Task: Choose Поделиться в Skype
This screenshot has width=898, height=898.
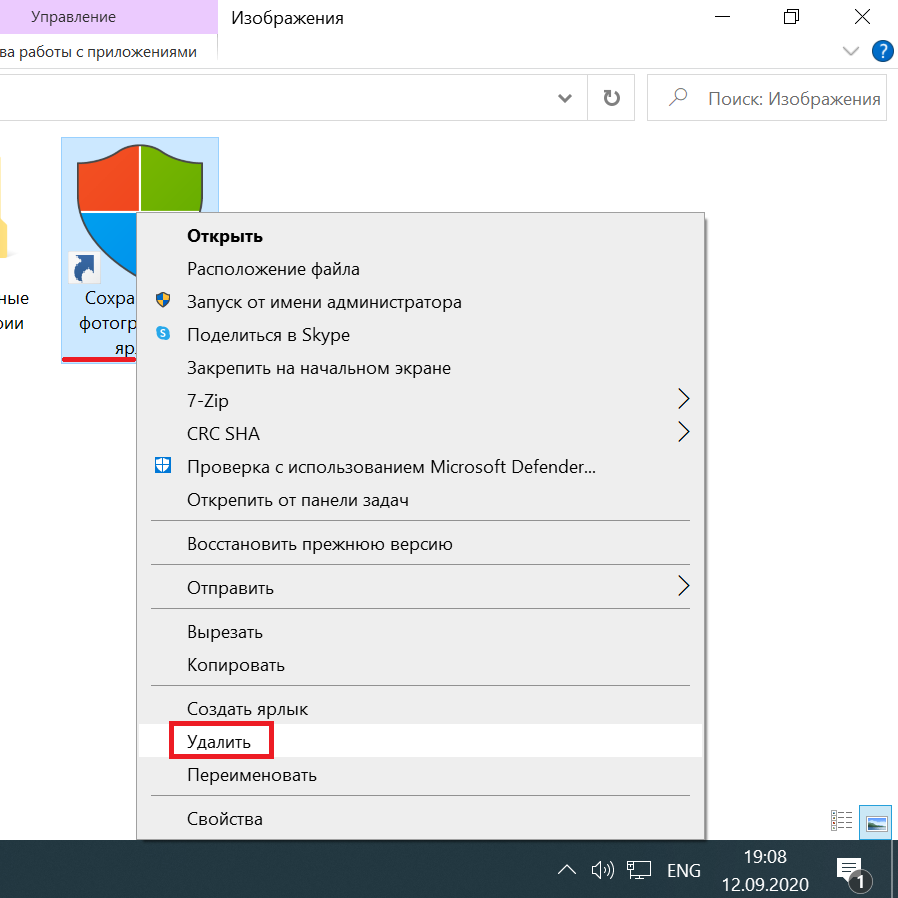Action: (x=420, y=335)
